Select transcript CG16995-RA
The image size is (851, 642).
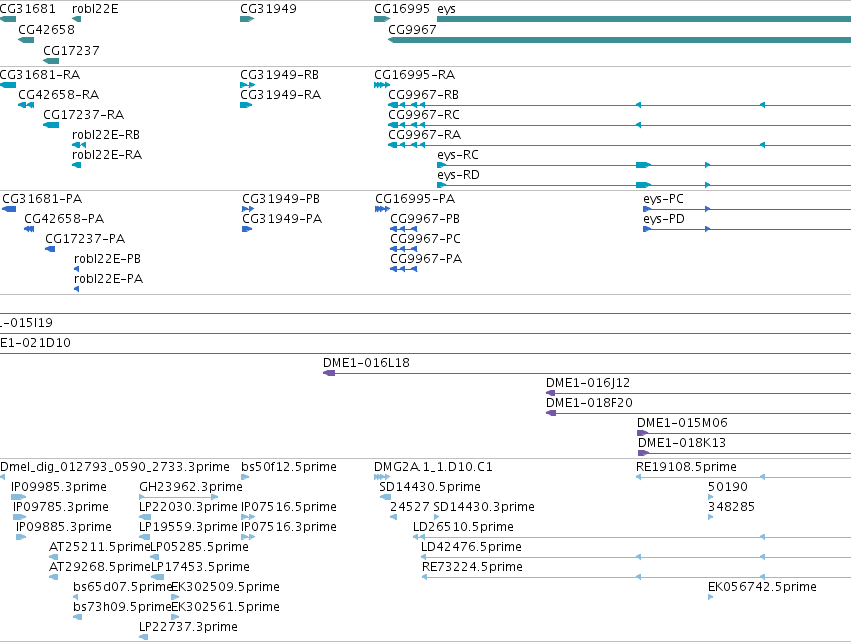(x=415, y=74)
